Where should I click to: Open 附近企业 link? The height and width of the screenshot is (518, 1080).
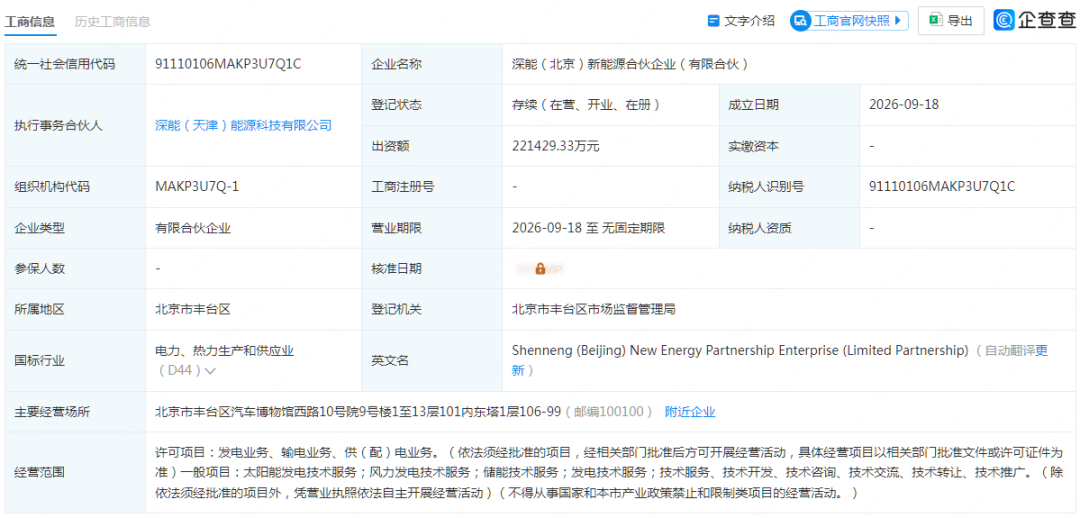pyautogui.click(x=690, y=412)
